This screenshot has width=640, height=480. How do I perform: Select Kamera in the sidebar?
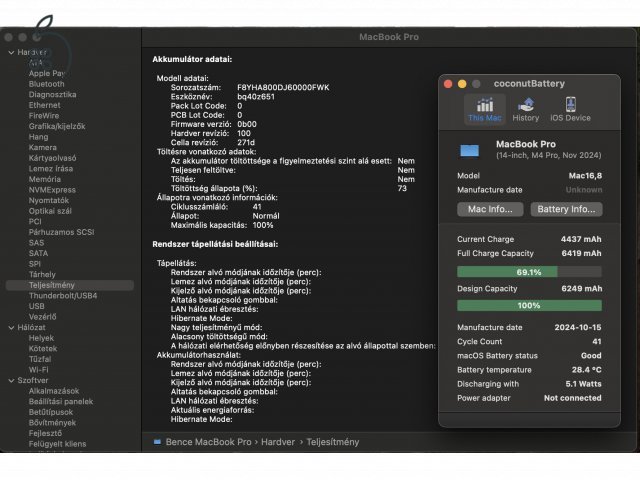(x=42, y=148)
